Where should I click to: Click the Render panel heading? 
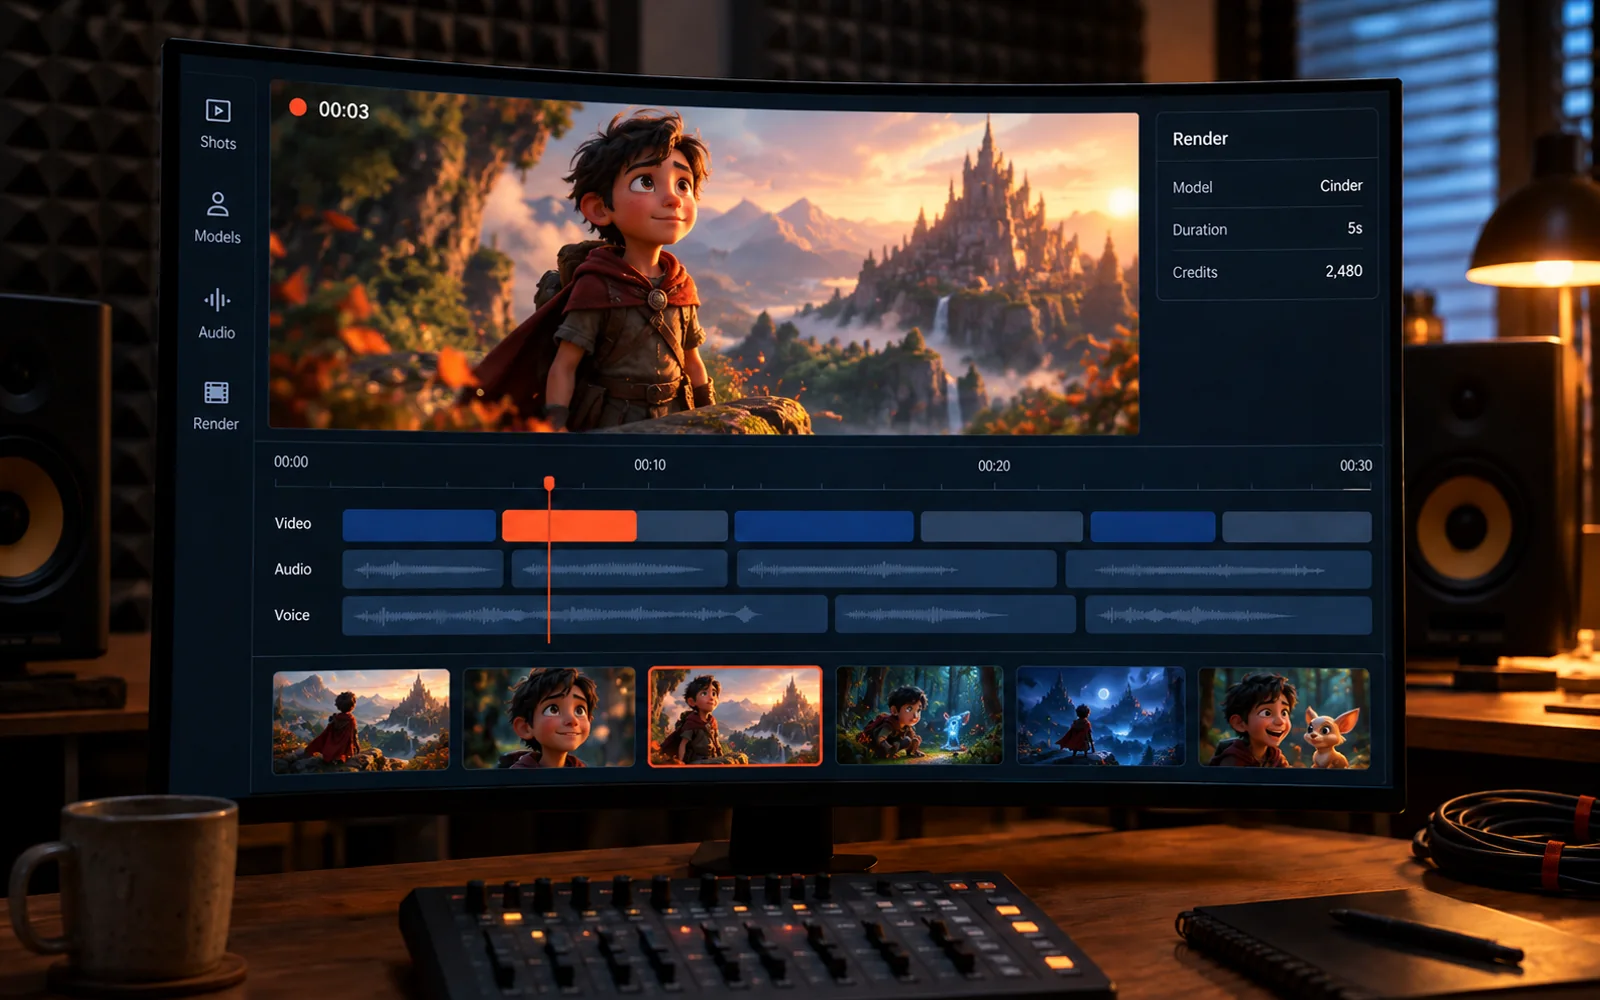click(1200, 139)
